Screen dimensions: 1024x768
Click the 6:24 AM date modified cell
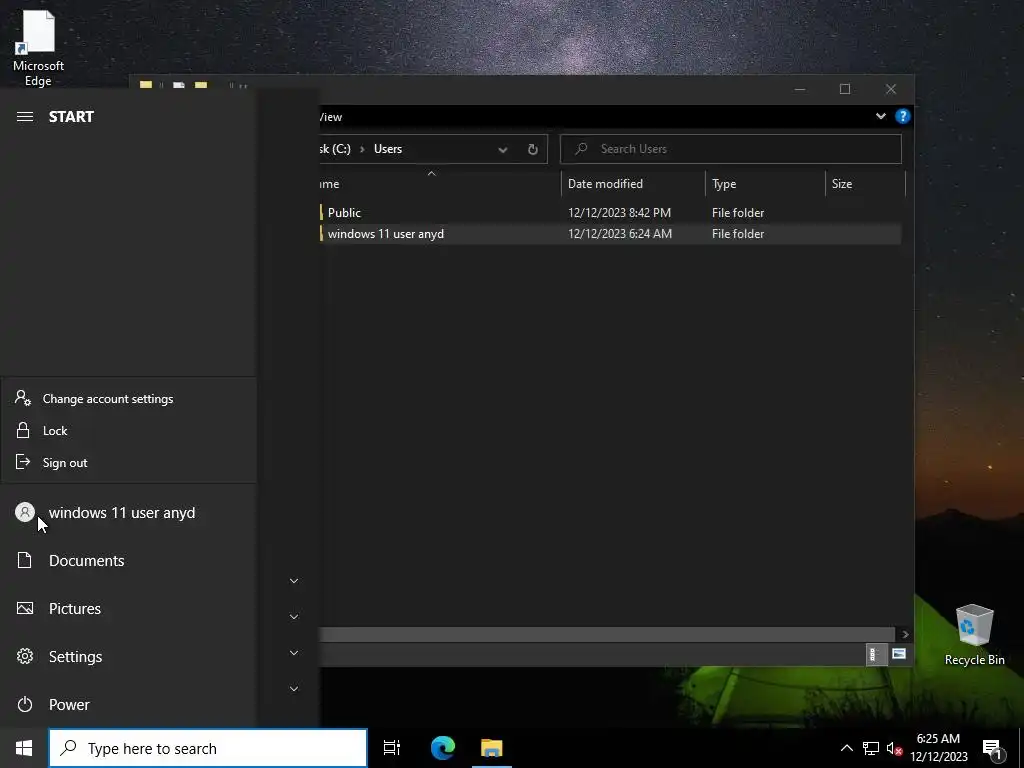click(x=620, y=233)
